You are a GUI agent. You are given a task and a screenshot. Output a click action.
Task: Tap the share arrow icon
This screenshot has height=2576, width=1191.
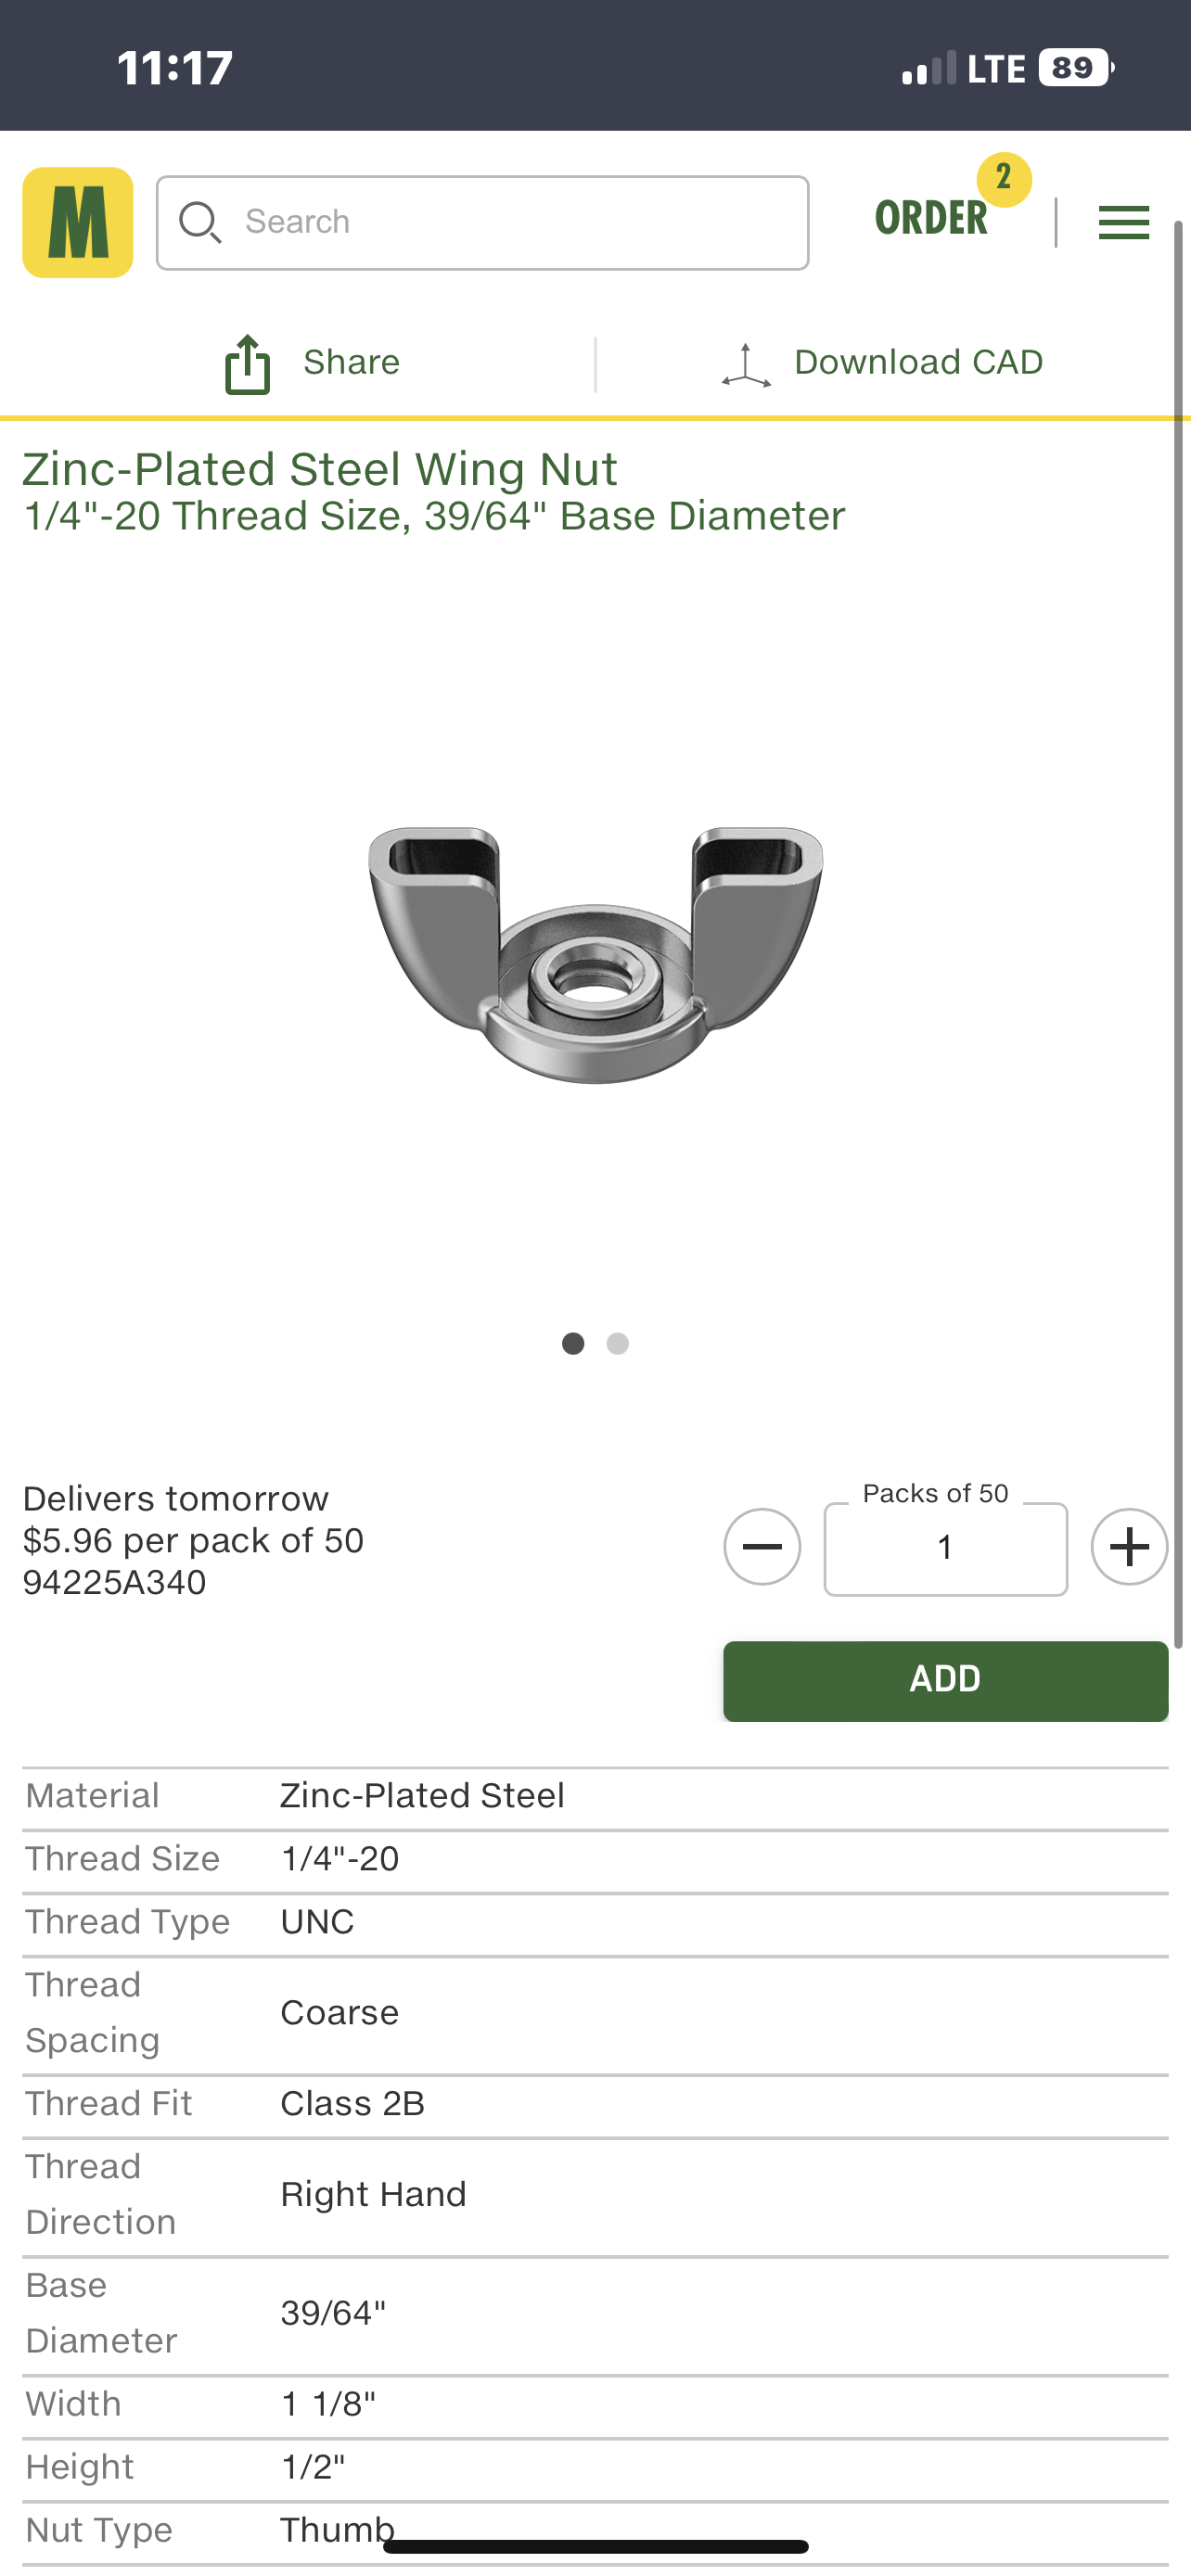[x=247, y=364]
